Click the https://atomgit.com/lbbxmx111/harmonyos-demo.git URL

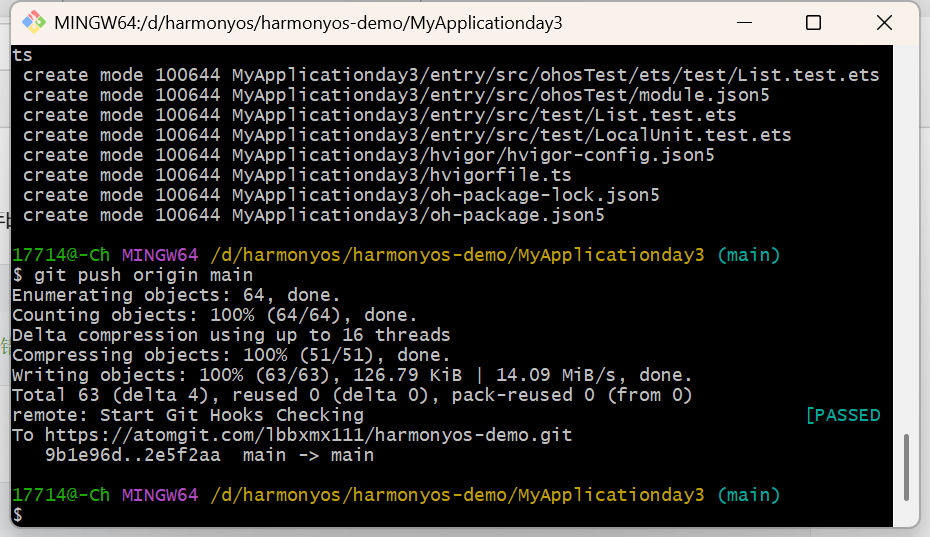(308, 436)
